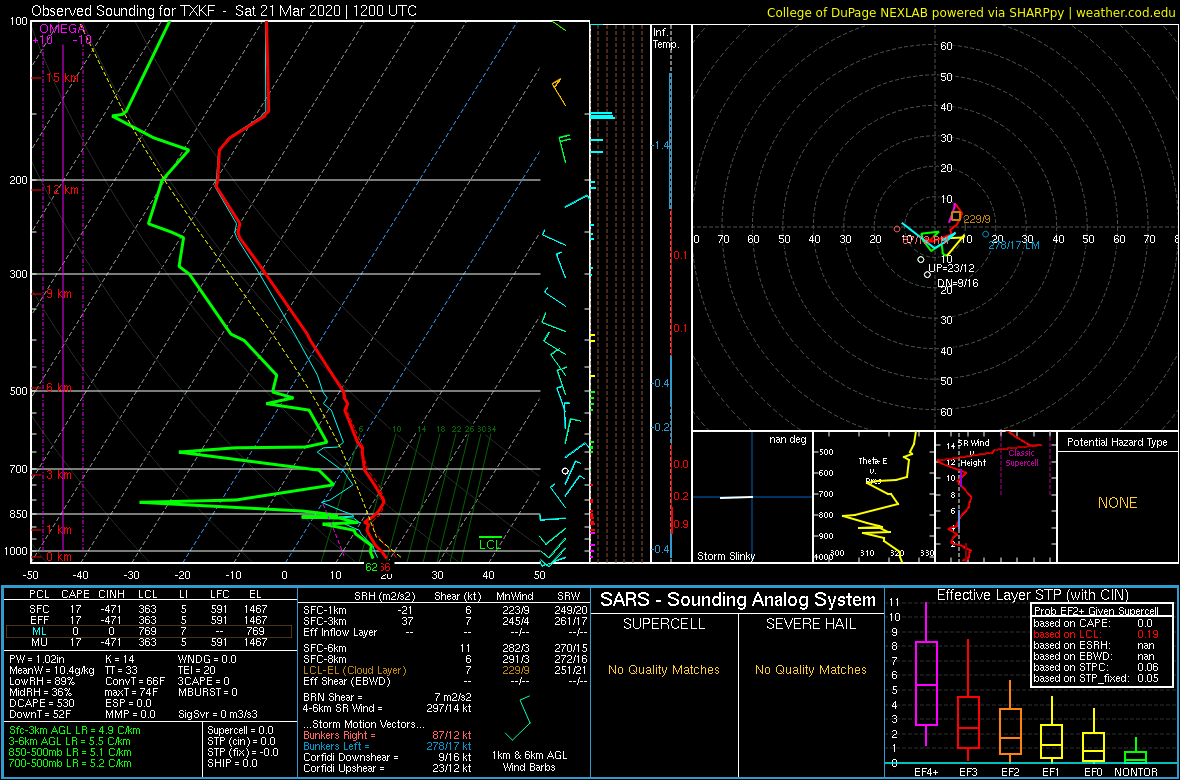Click the NONTOR box plot label

click(x=1136, y=772)
